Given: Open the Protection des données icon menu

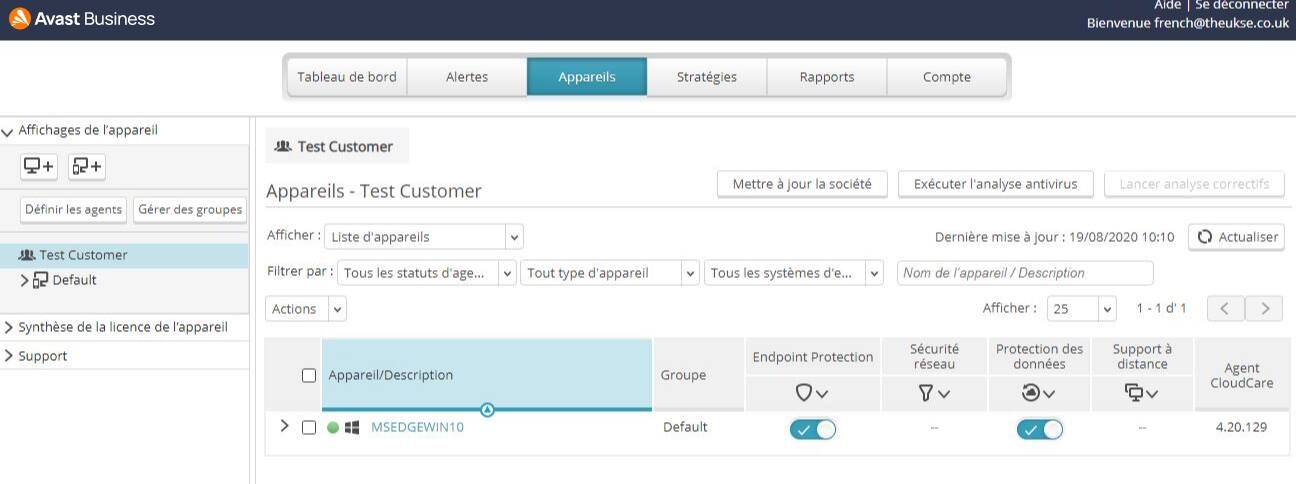Looking at the screenshot, I should (1039, 393).
